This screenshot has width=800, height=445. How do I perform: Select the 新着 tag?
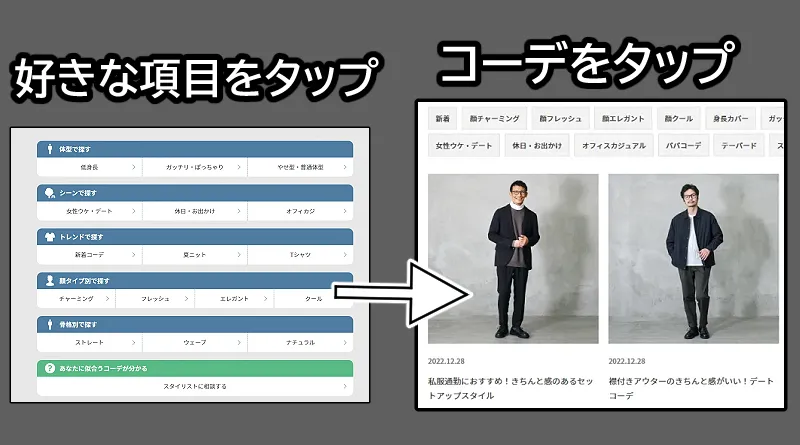pyautogui.click(x=442, y=118)
